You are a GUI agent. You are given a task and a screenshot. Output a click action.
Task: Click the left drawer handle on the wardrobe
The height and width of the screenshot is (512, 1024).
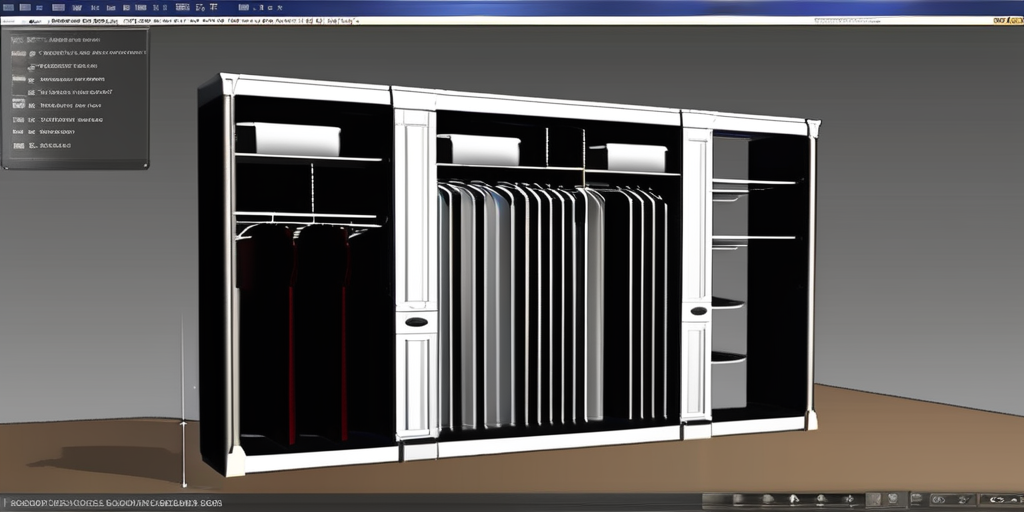(416, 322)
